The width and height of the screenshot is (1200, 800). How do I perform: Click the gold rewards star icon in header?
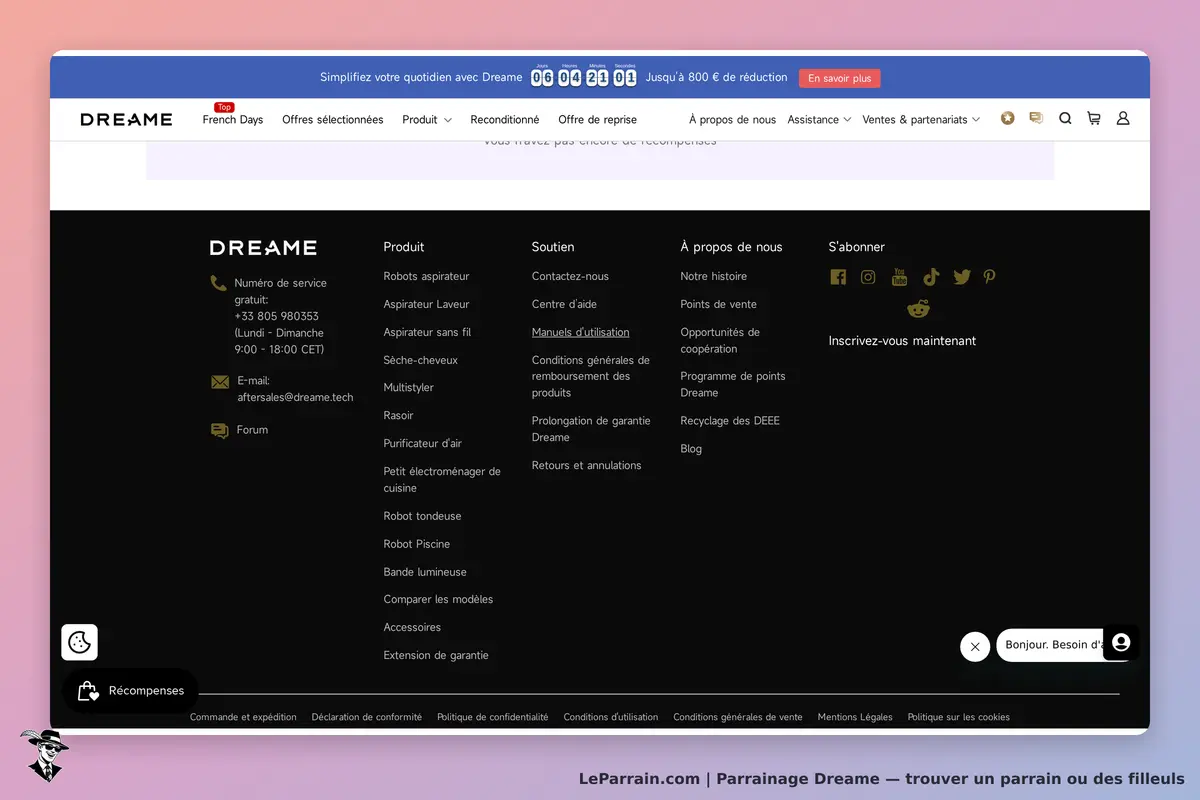1007,118
